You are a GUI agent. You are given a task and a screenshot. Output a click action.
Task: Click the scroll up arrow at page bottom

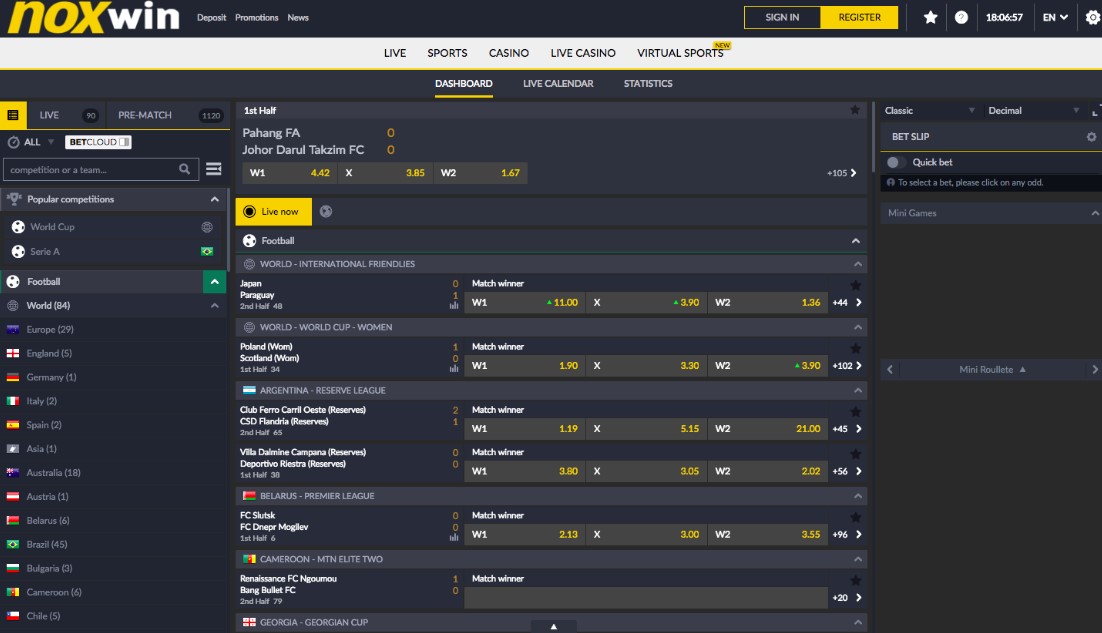pyautogui.click(x=554, y=627)
